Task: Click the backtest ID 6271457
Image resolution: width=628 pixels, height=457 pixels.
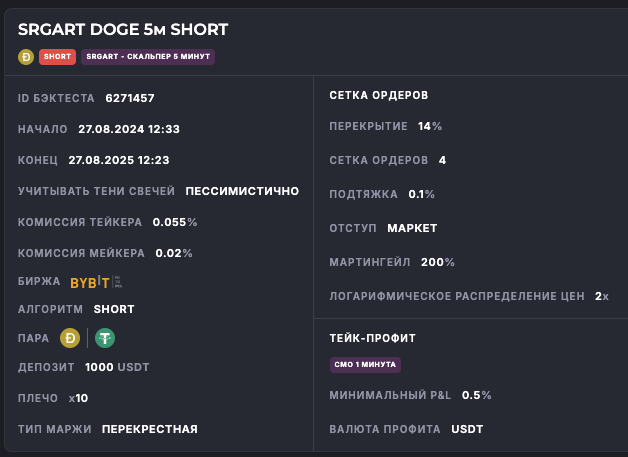Action: coord(130,98)
